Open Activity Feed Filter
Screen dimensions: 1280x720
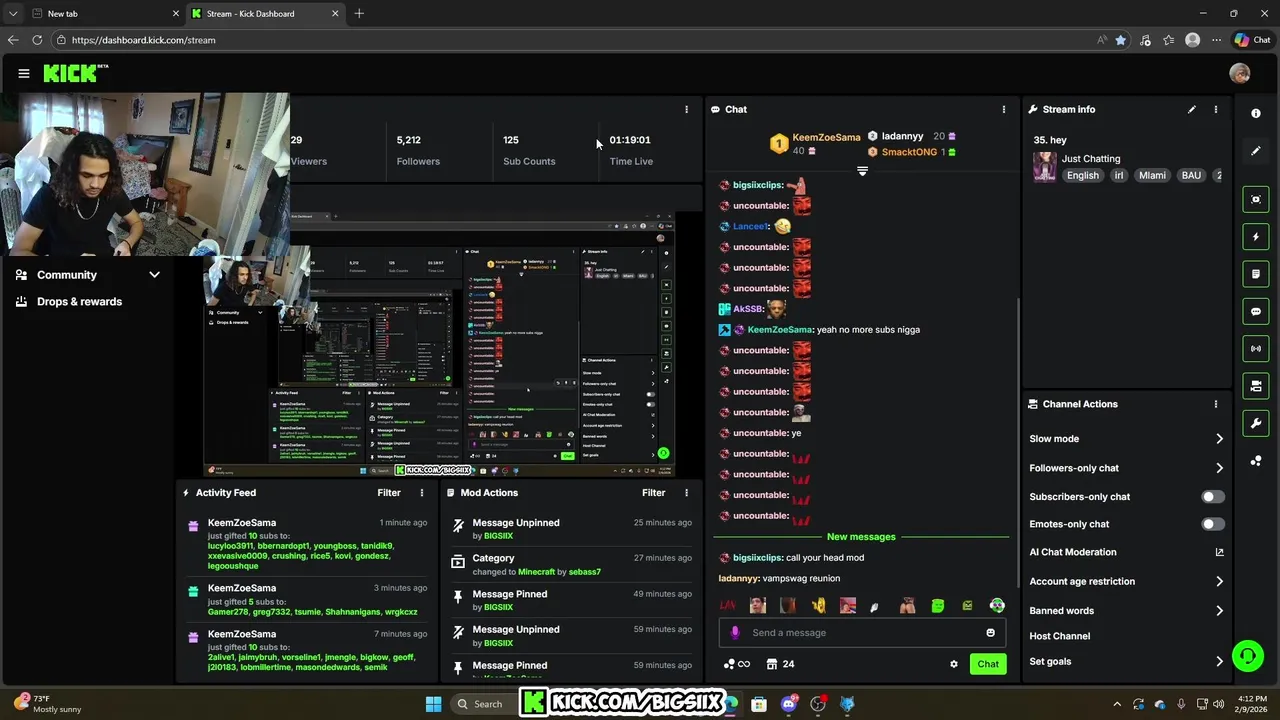[x=389, y=492]
